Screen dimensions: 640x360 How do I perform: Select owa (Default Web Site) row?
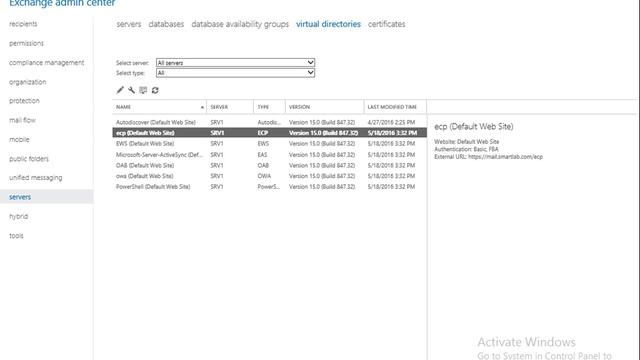pyautogui.click(x=269, y=176)
